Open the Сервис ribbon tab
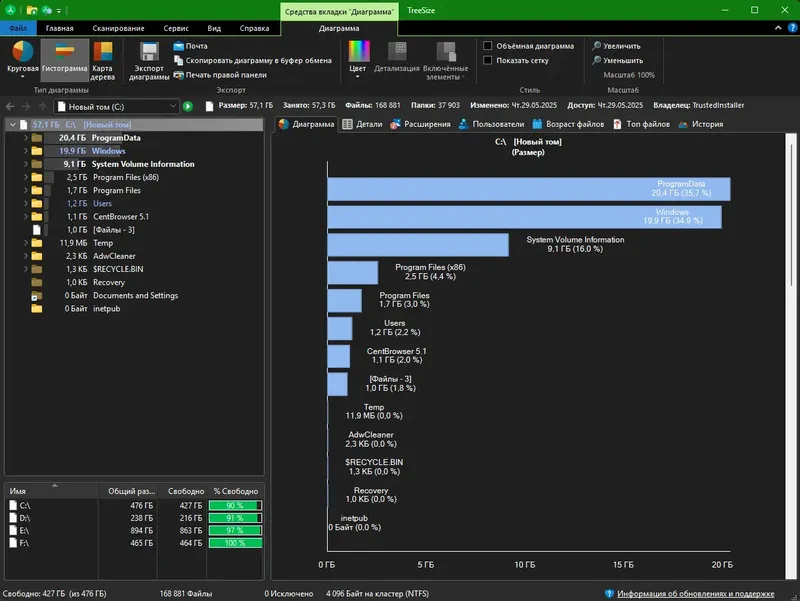Screen dimensions: 800x601 tap(176, 28)
